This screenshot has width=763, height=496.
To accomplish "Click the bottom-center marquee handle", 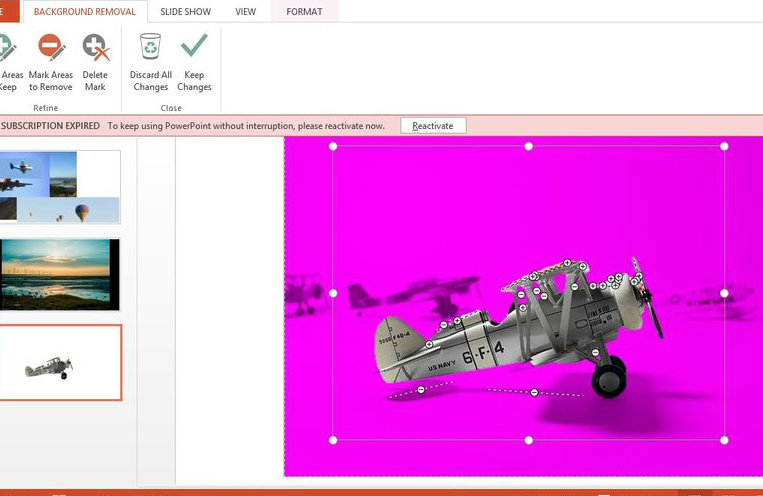I will tap(528, 440).
